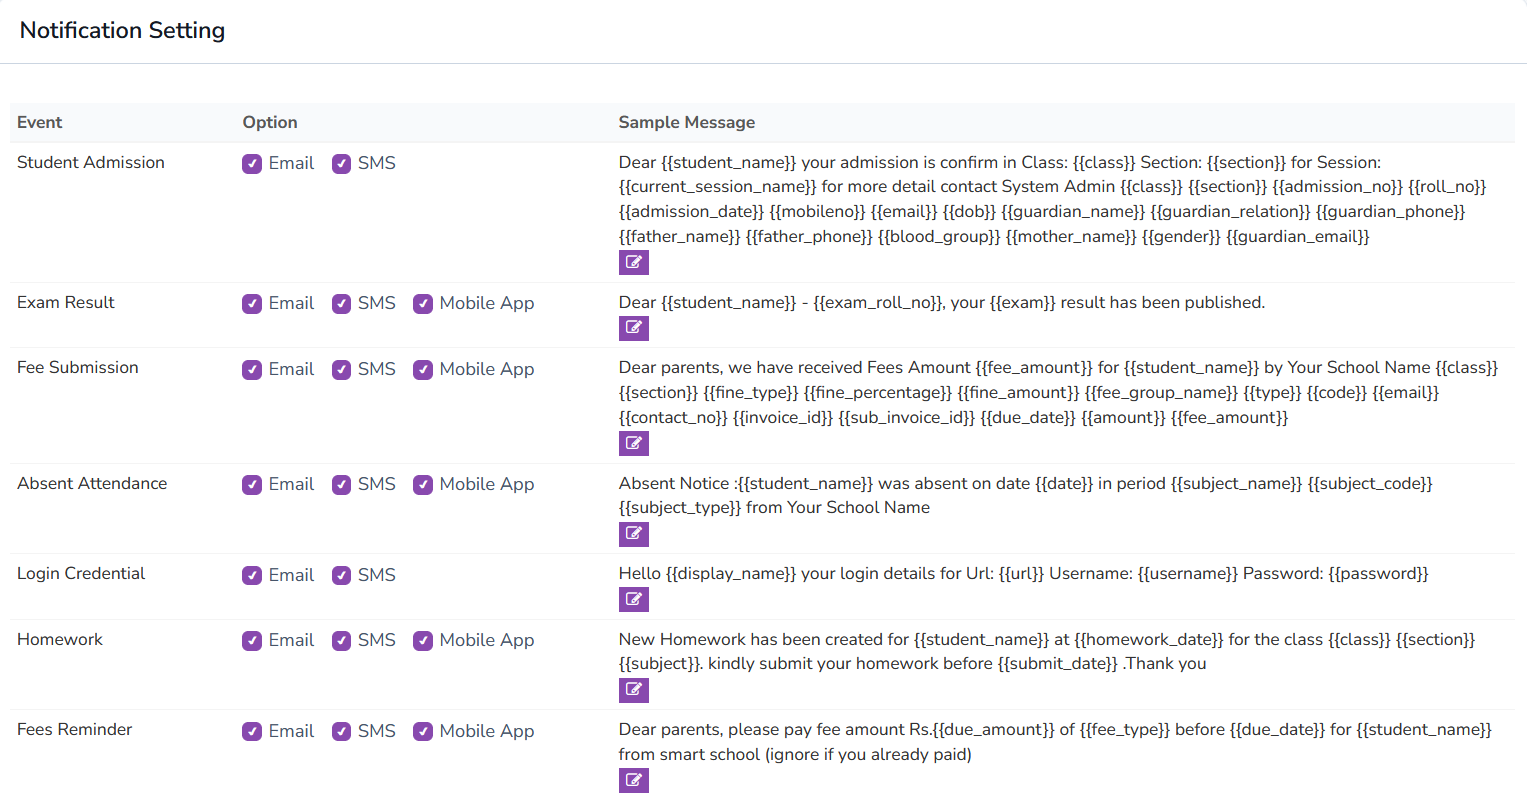Uncheck Email for Fees Reminder
The height and width of the screenshot is (799, 1527).
point(252,732)
